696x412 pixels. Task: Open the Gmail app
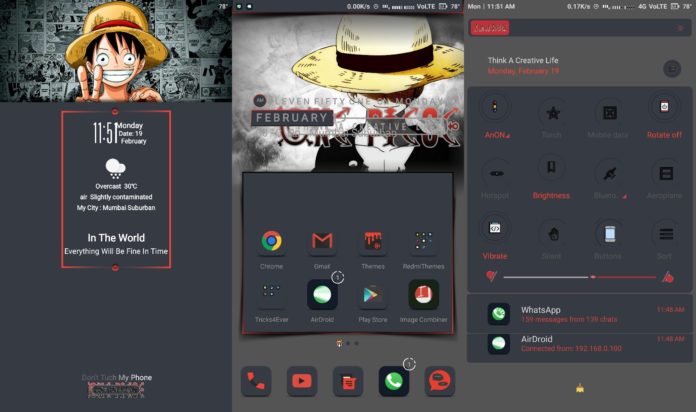322,241
